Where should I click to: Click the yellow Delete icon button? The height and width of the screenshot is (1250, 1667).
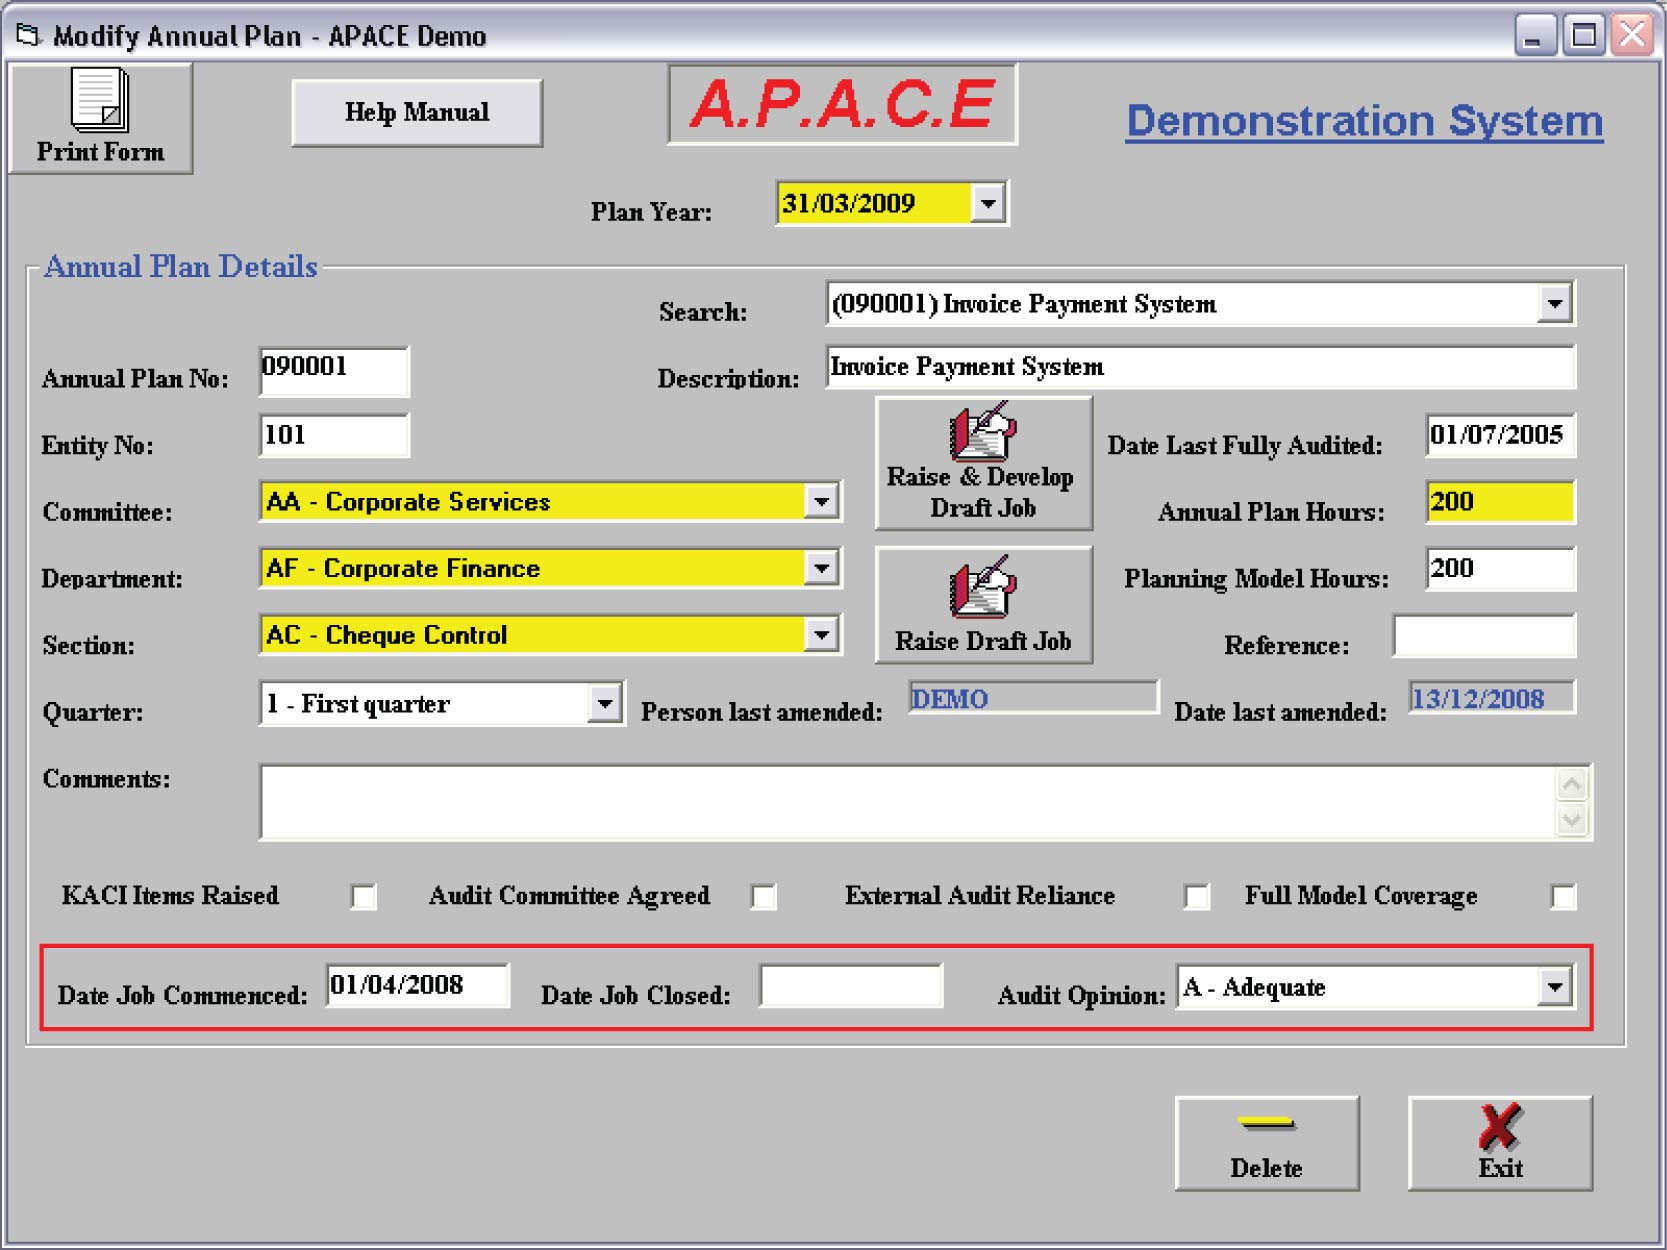[x=1266, y=1125]
